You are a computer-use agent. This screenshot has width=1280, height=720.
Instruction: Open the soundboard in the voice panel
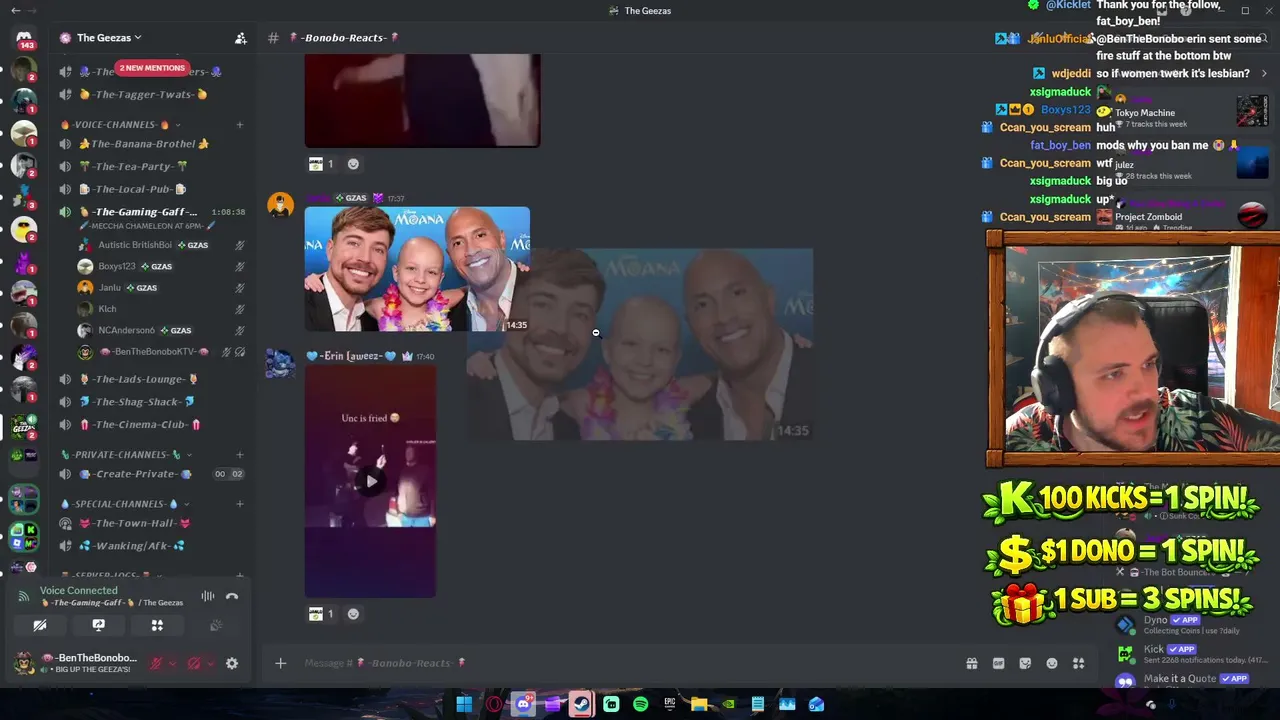pos(216,626)
